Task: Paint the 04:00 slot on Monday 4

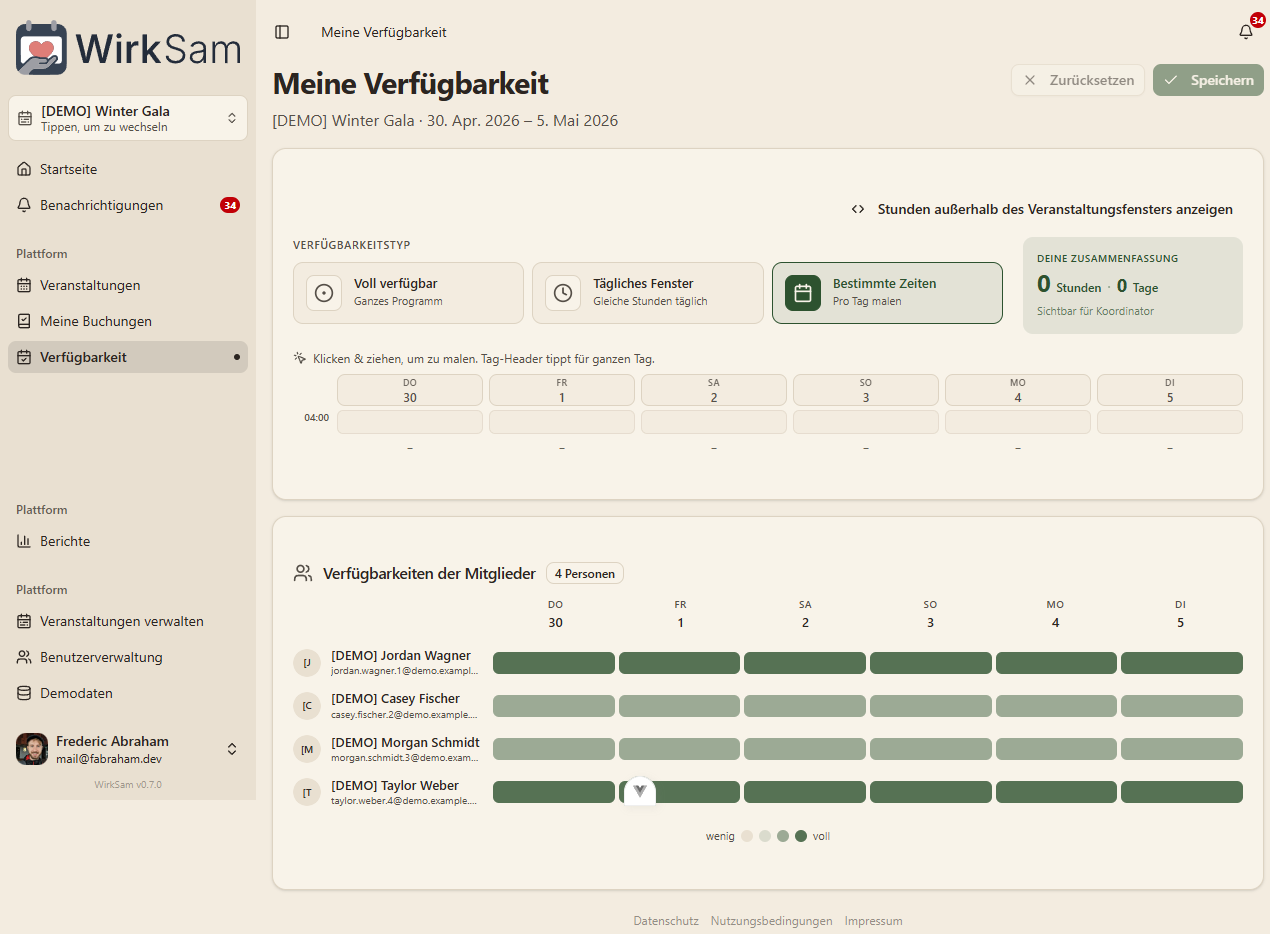Action: click(1018, 422)
